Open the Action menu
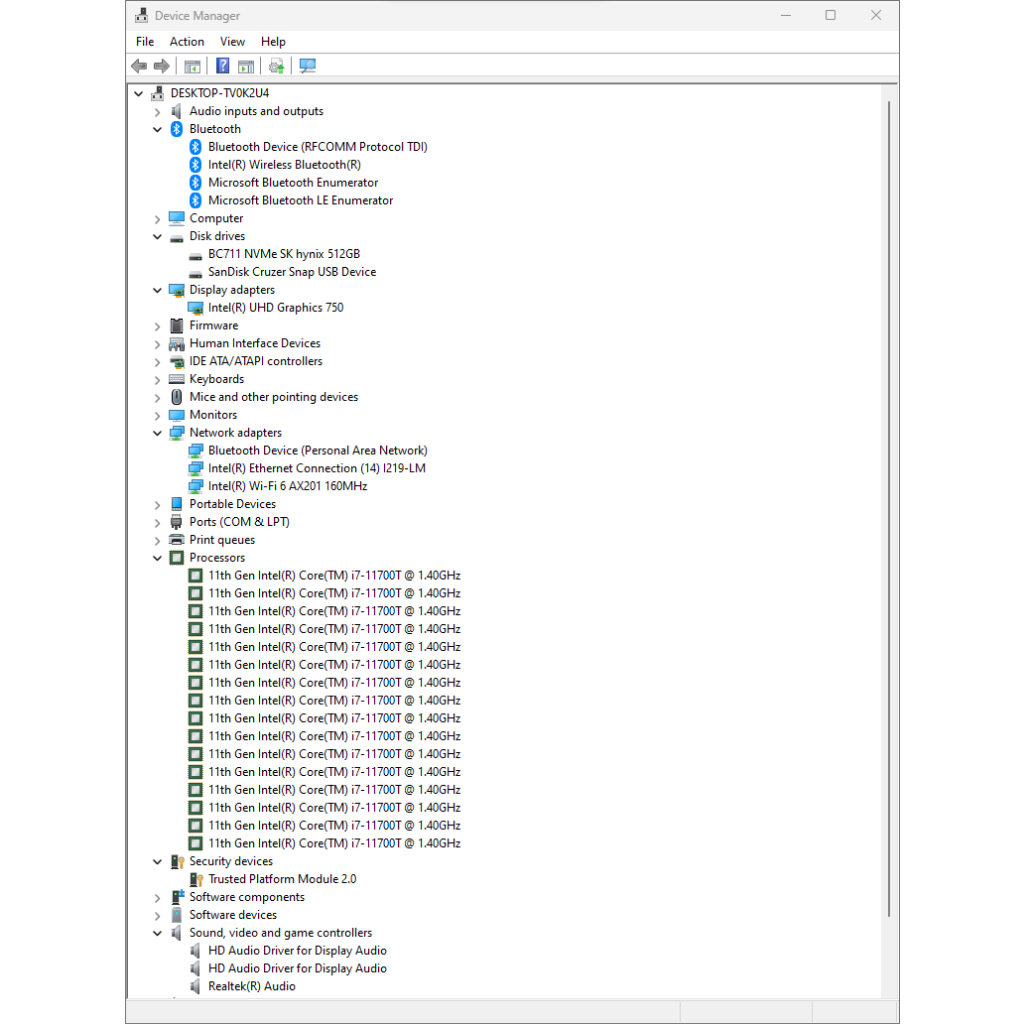 (186, 42)
